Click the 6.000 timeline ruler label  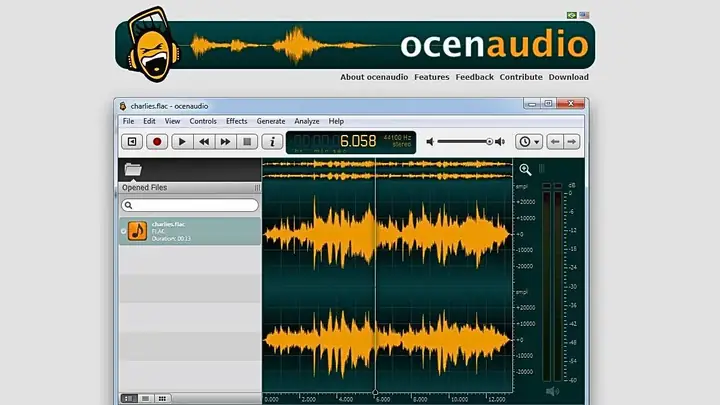tap(383, 399)
